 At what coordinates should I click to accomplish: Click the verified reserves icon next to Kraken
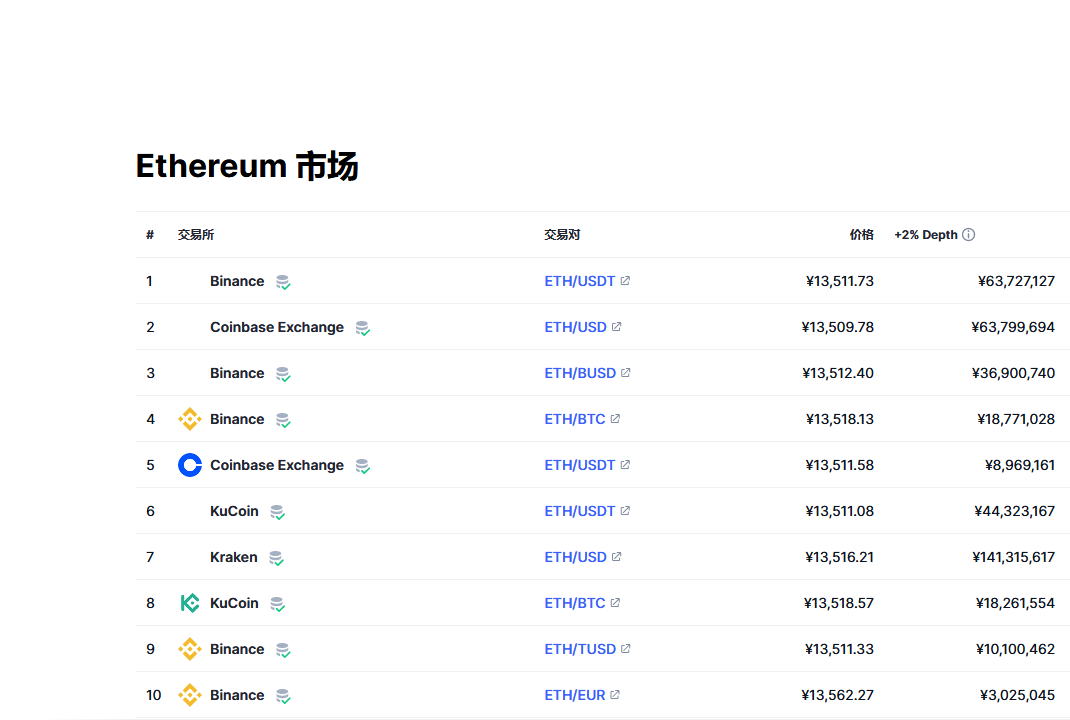click(276, 558)
